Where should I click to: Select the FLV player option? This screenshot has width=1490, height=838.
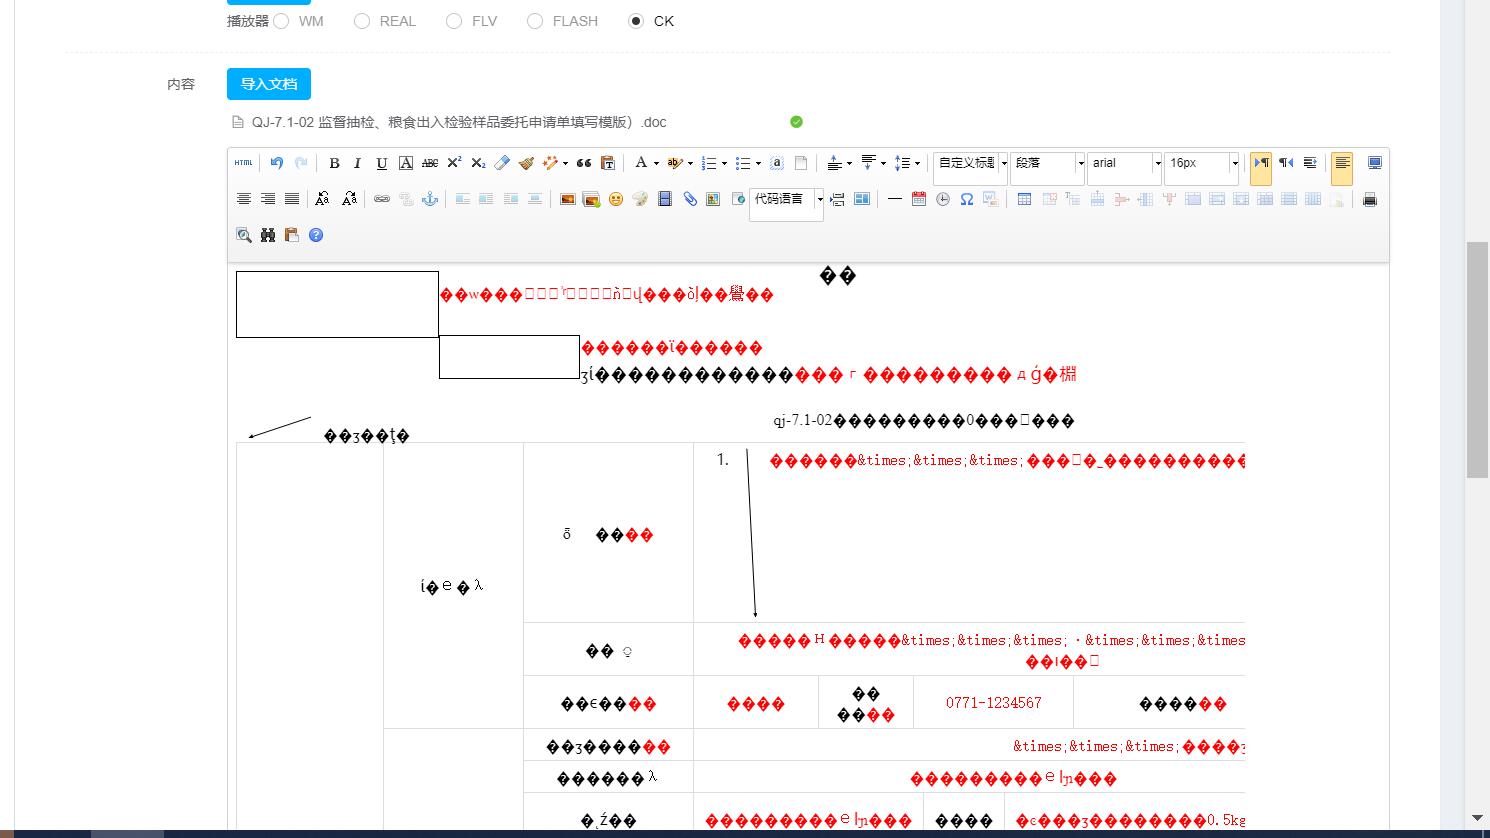click(454, 21)
